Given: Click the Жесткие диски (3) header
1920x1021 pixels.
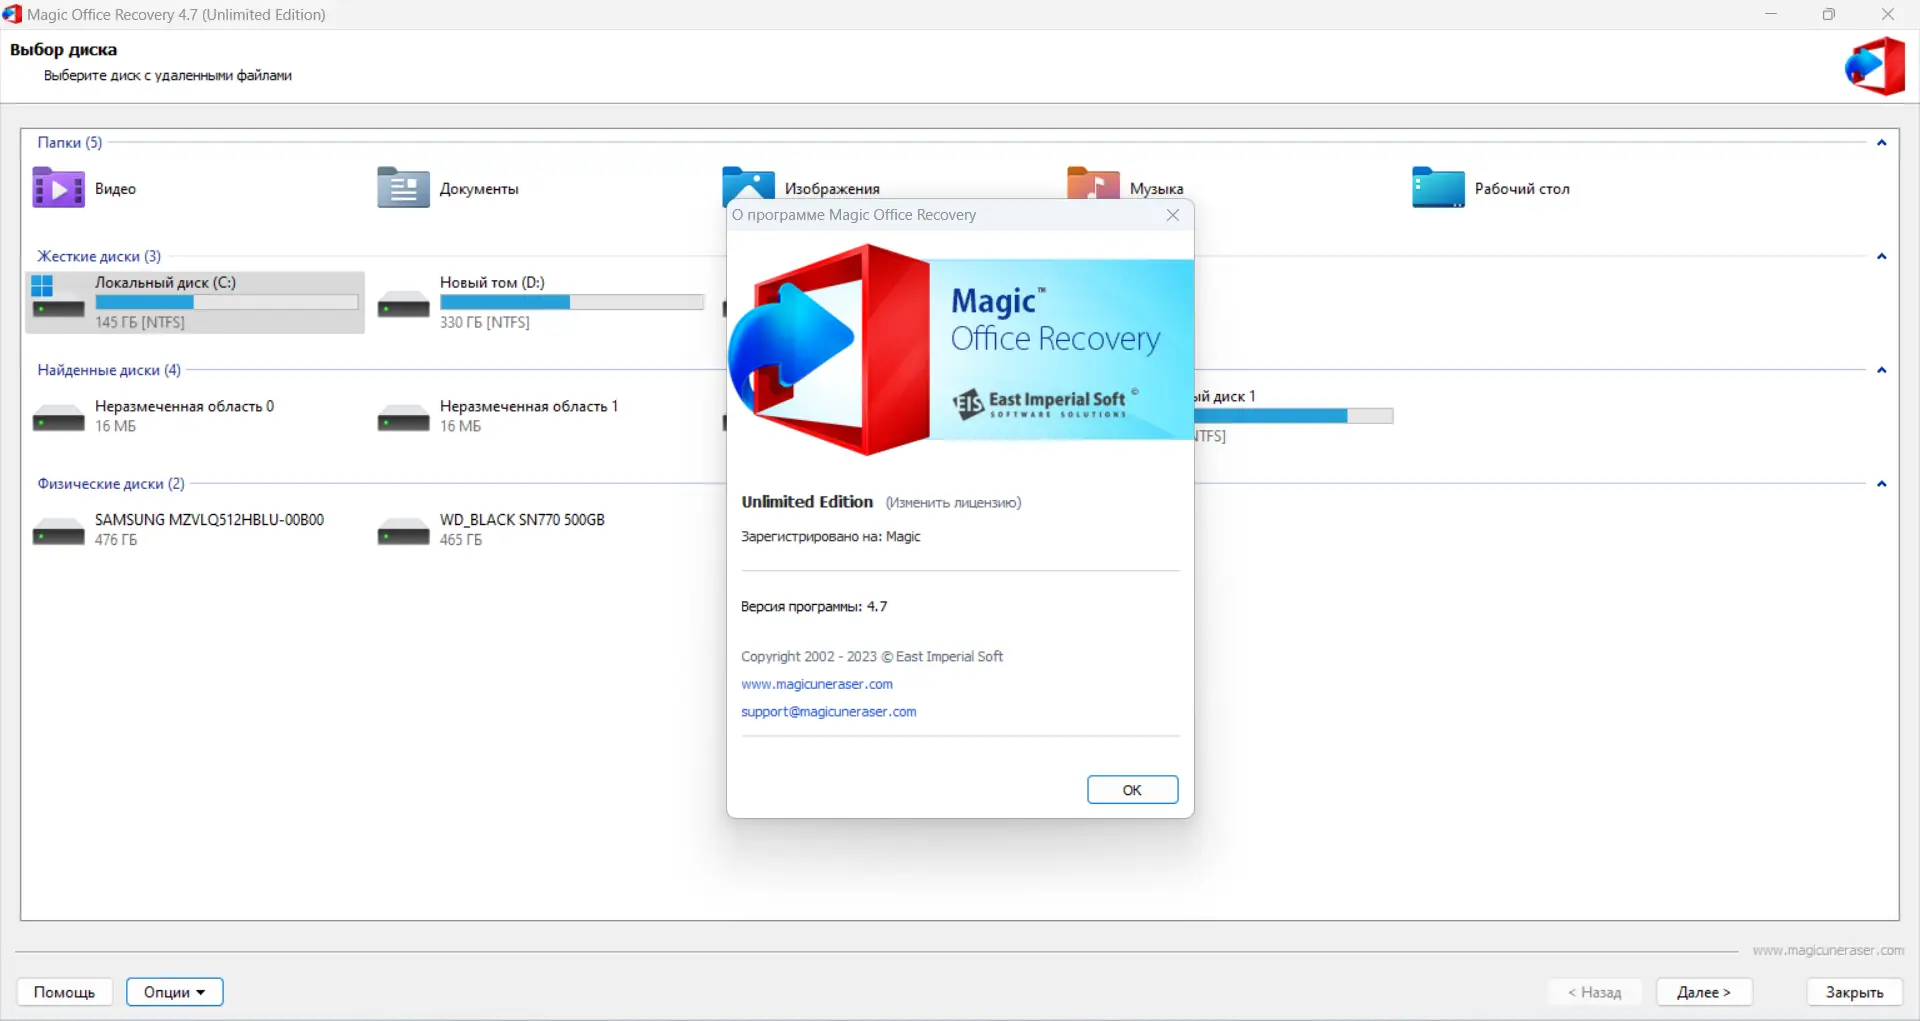Looking at the screenshot, I should click(99, 256).
